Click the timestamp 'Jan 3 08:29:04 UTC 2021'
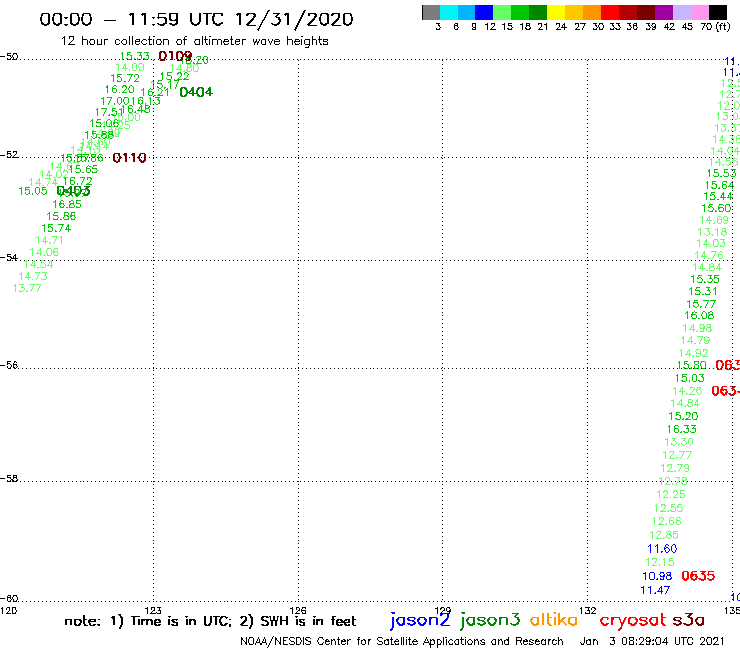740x650 pixels. 652,641
